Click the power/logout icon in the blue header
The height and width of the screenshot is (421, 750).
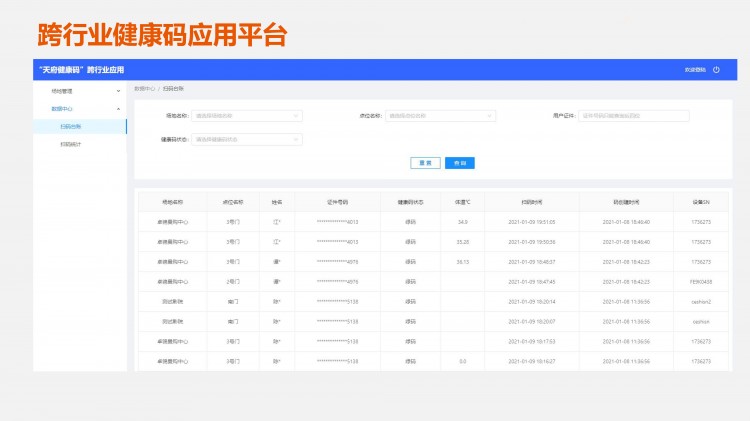pos(716,70)
